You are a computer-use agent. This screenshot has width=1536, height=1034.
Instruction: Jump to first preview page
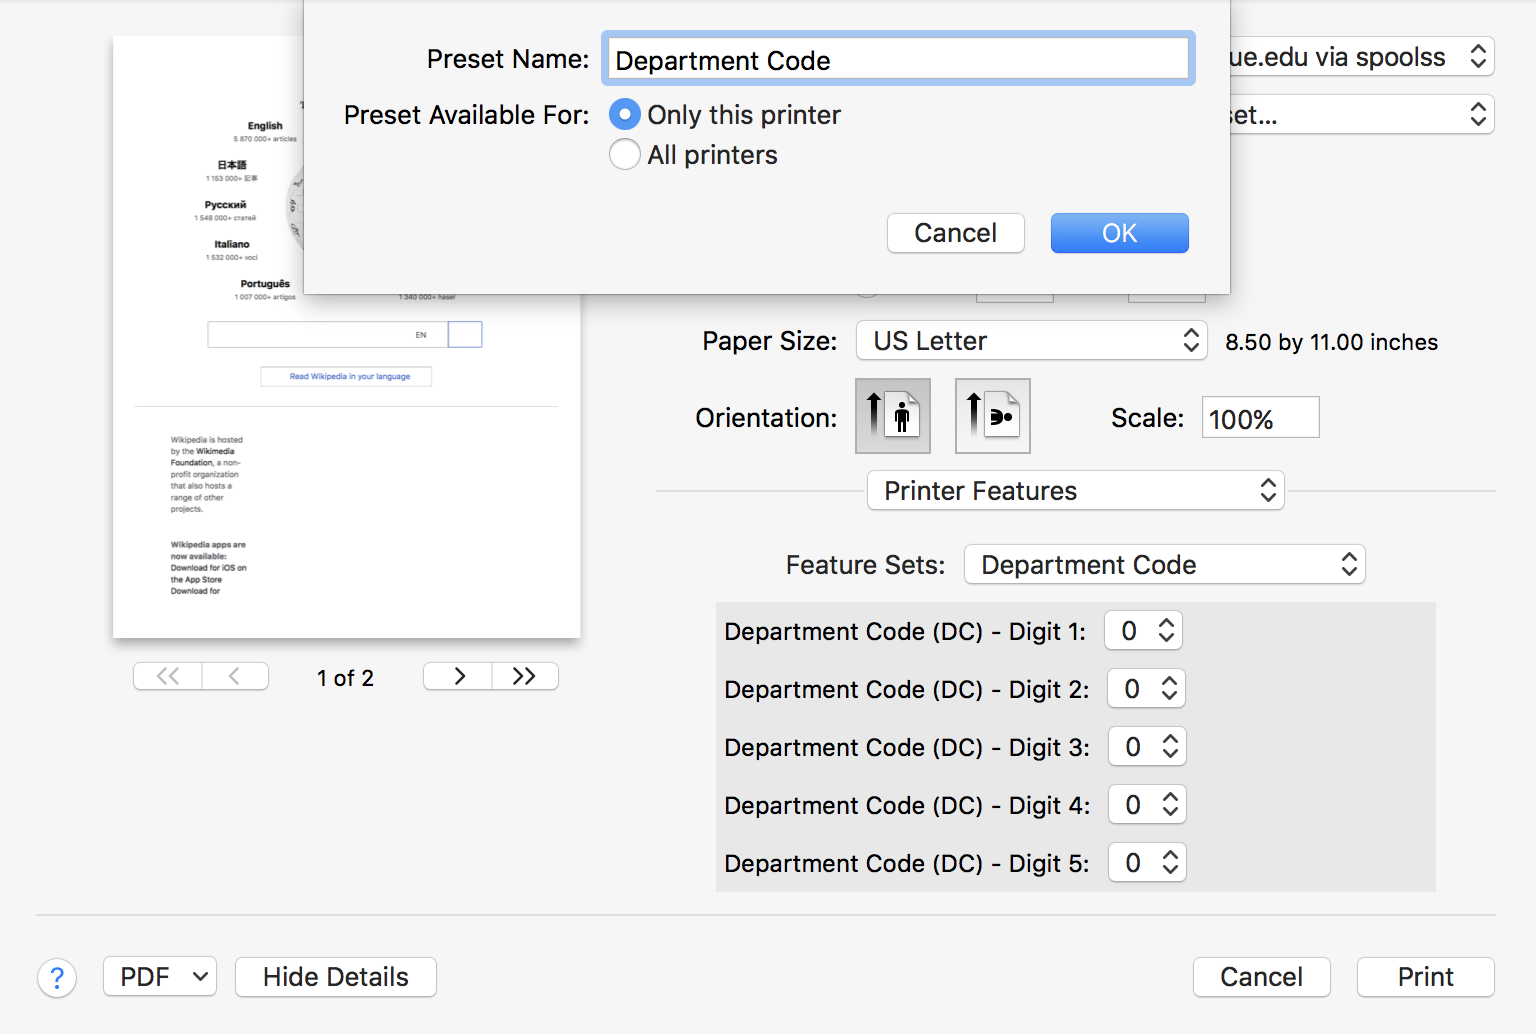(168, 677)
